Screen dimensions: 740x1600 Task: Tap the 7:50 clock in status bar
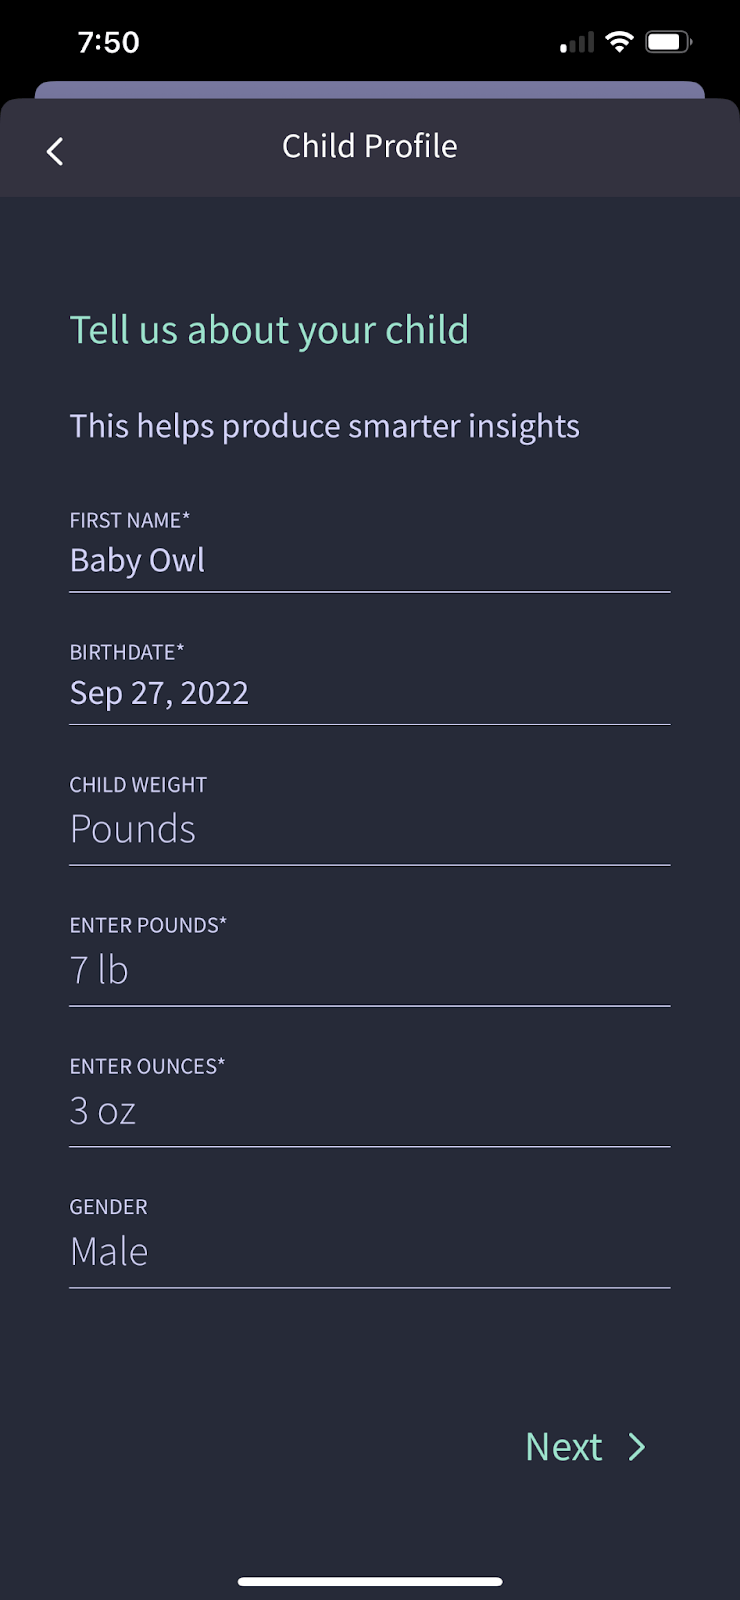108,42
